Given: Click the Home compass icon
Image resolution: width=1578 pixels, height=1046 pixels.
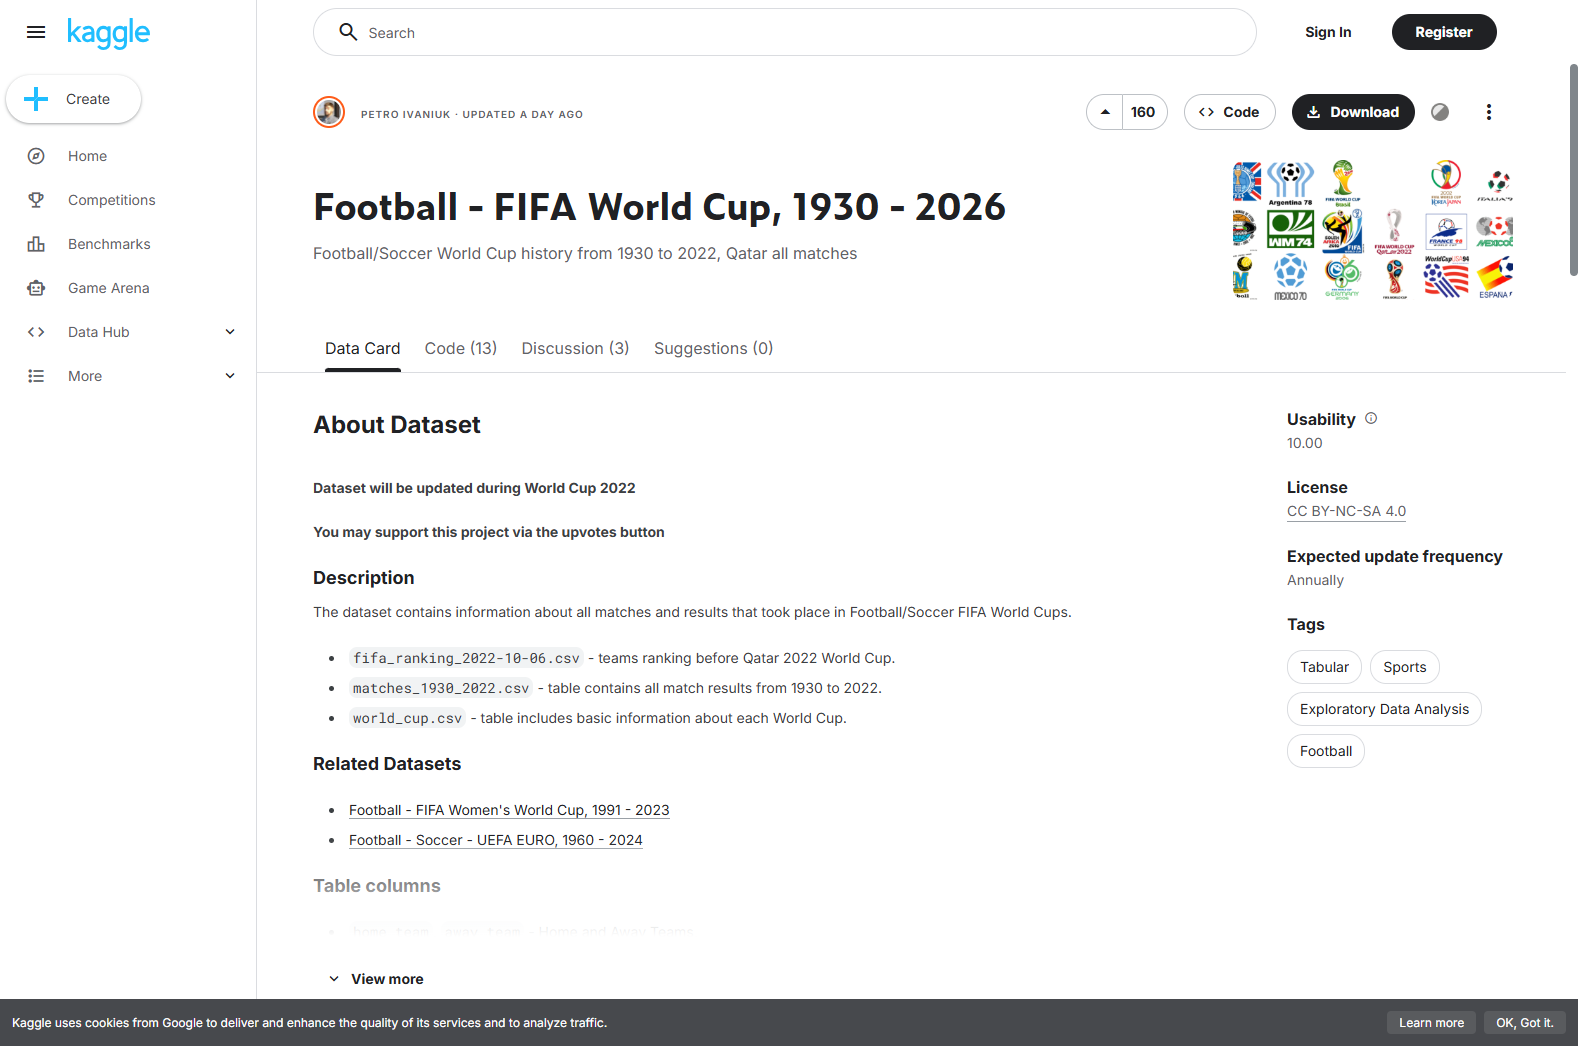Looking at the screenshot, I should point(36,156).
